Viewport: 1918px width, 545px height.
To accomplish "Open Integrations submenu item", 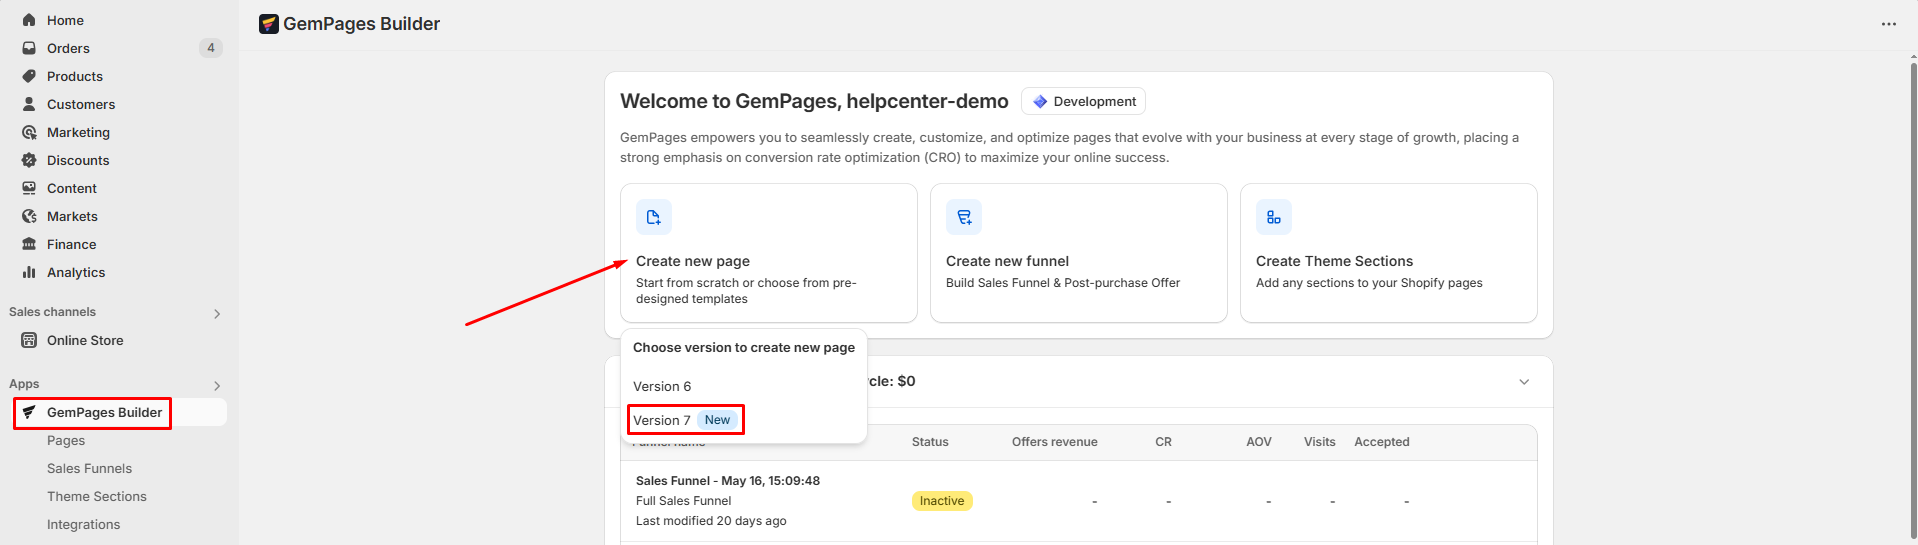I will tap(83, 524).
